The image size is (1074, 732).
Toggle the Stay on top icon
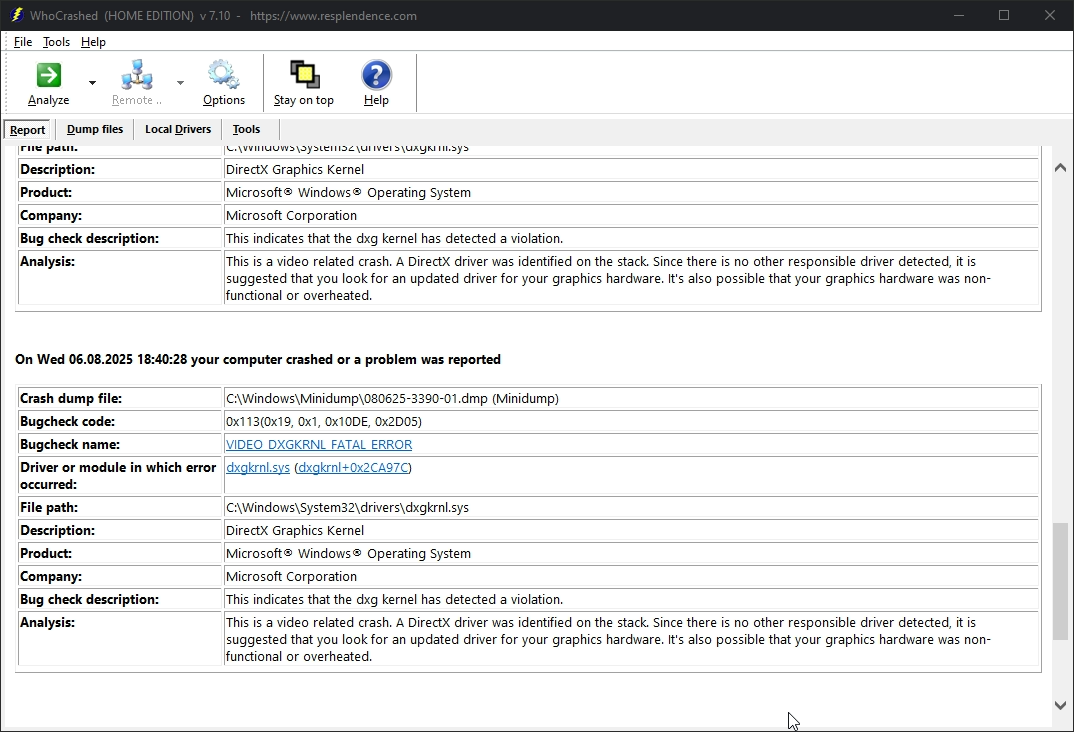(304, 76)
